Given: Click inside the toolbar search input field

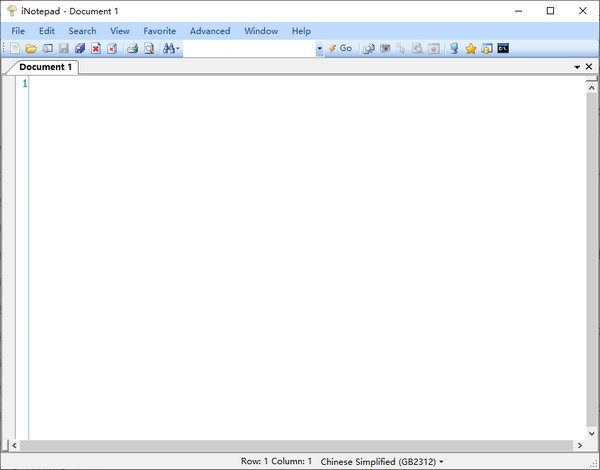Looking at the screenshot, I should [x=249, y=48].
